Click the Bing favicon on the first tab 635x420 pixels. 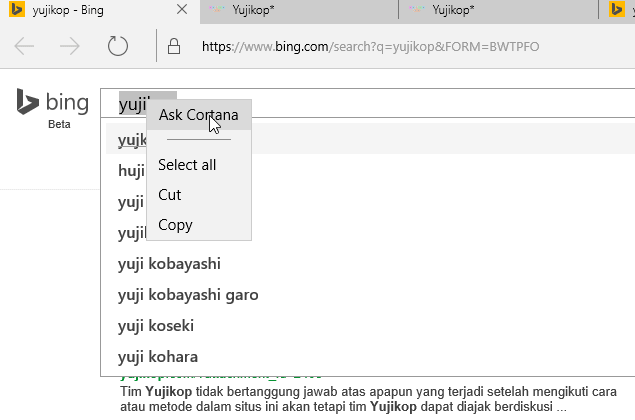tap(16, 9)
